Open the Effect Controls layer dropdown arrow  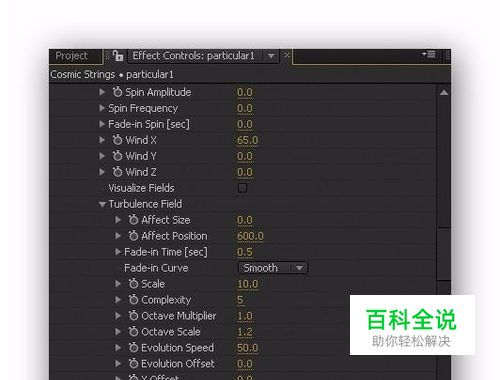271,56
